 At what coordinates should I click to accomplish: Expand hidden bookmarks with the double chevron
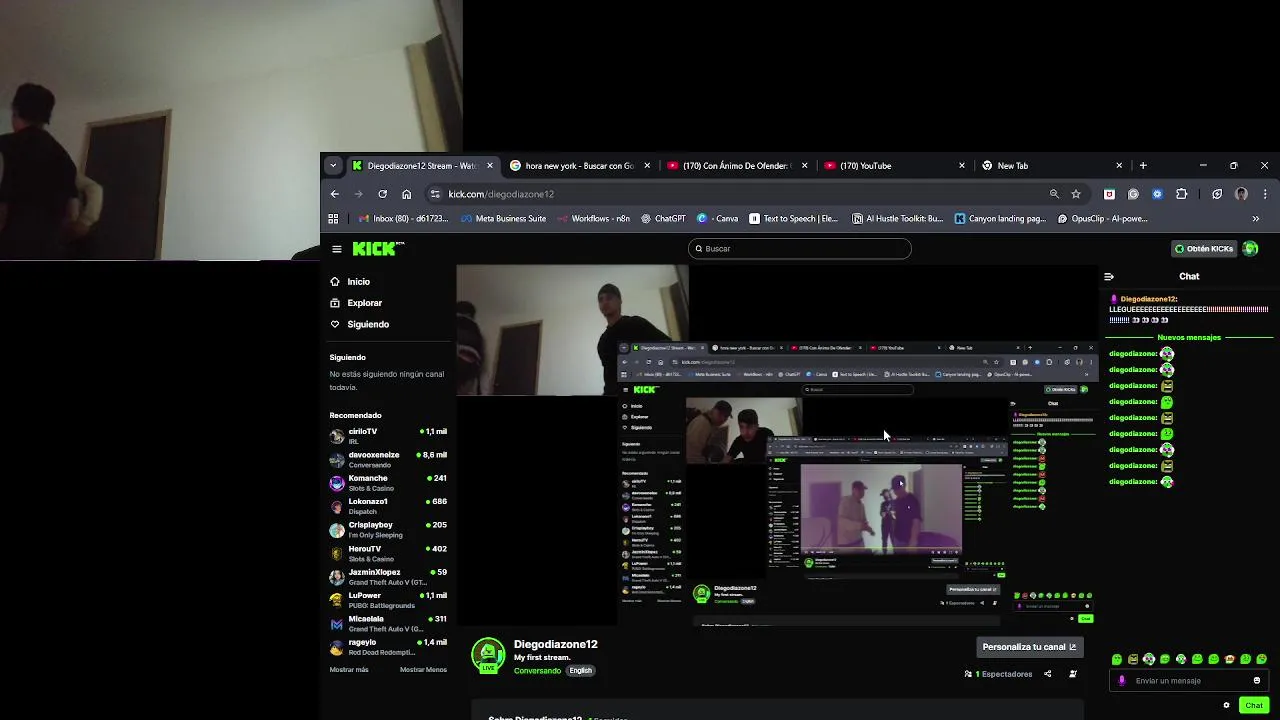click(1256, 219)
